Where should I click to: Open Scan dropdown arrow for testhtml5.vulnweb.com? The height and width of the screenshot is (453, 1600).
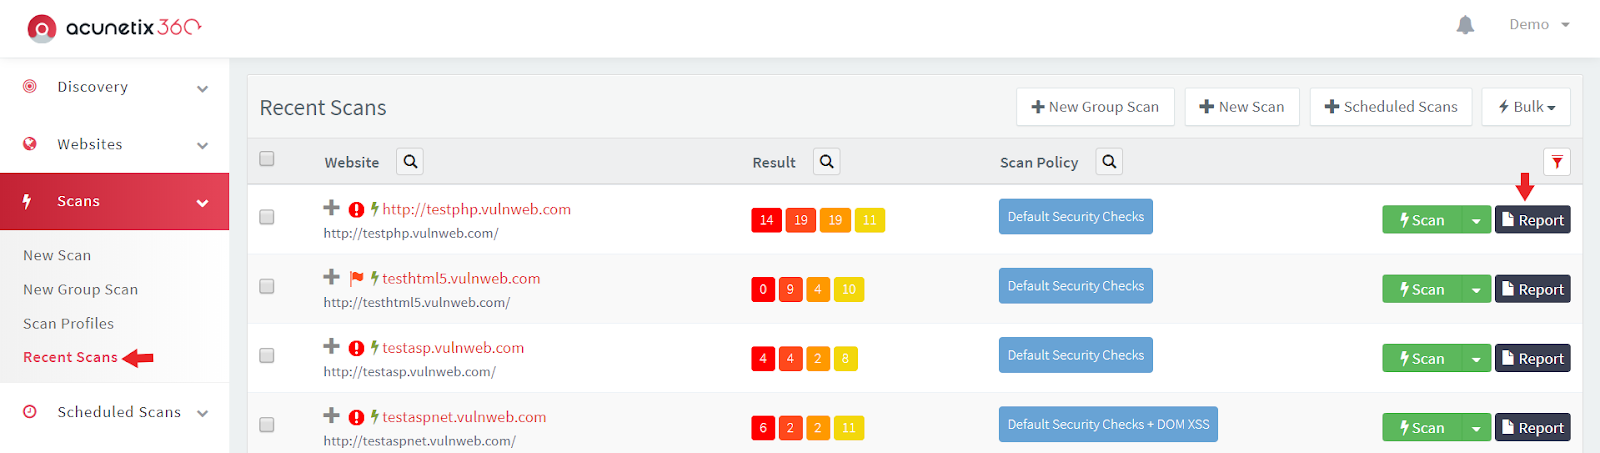point(1476,289)
